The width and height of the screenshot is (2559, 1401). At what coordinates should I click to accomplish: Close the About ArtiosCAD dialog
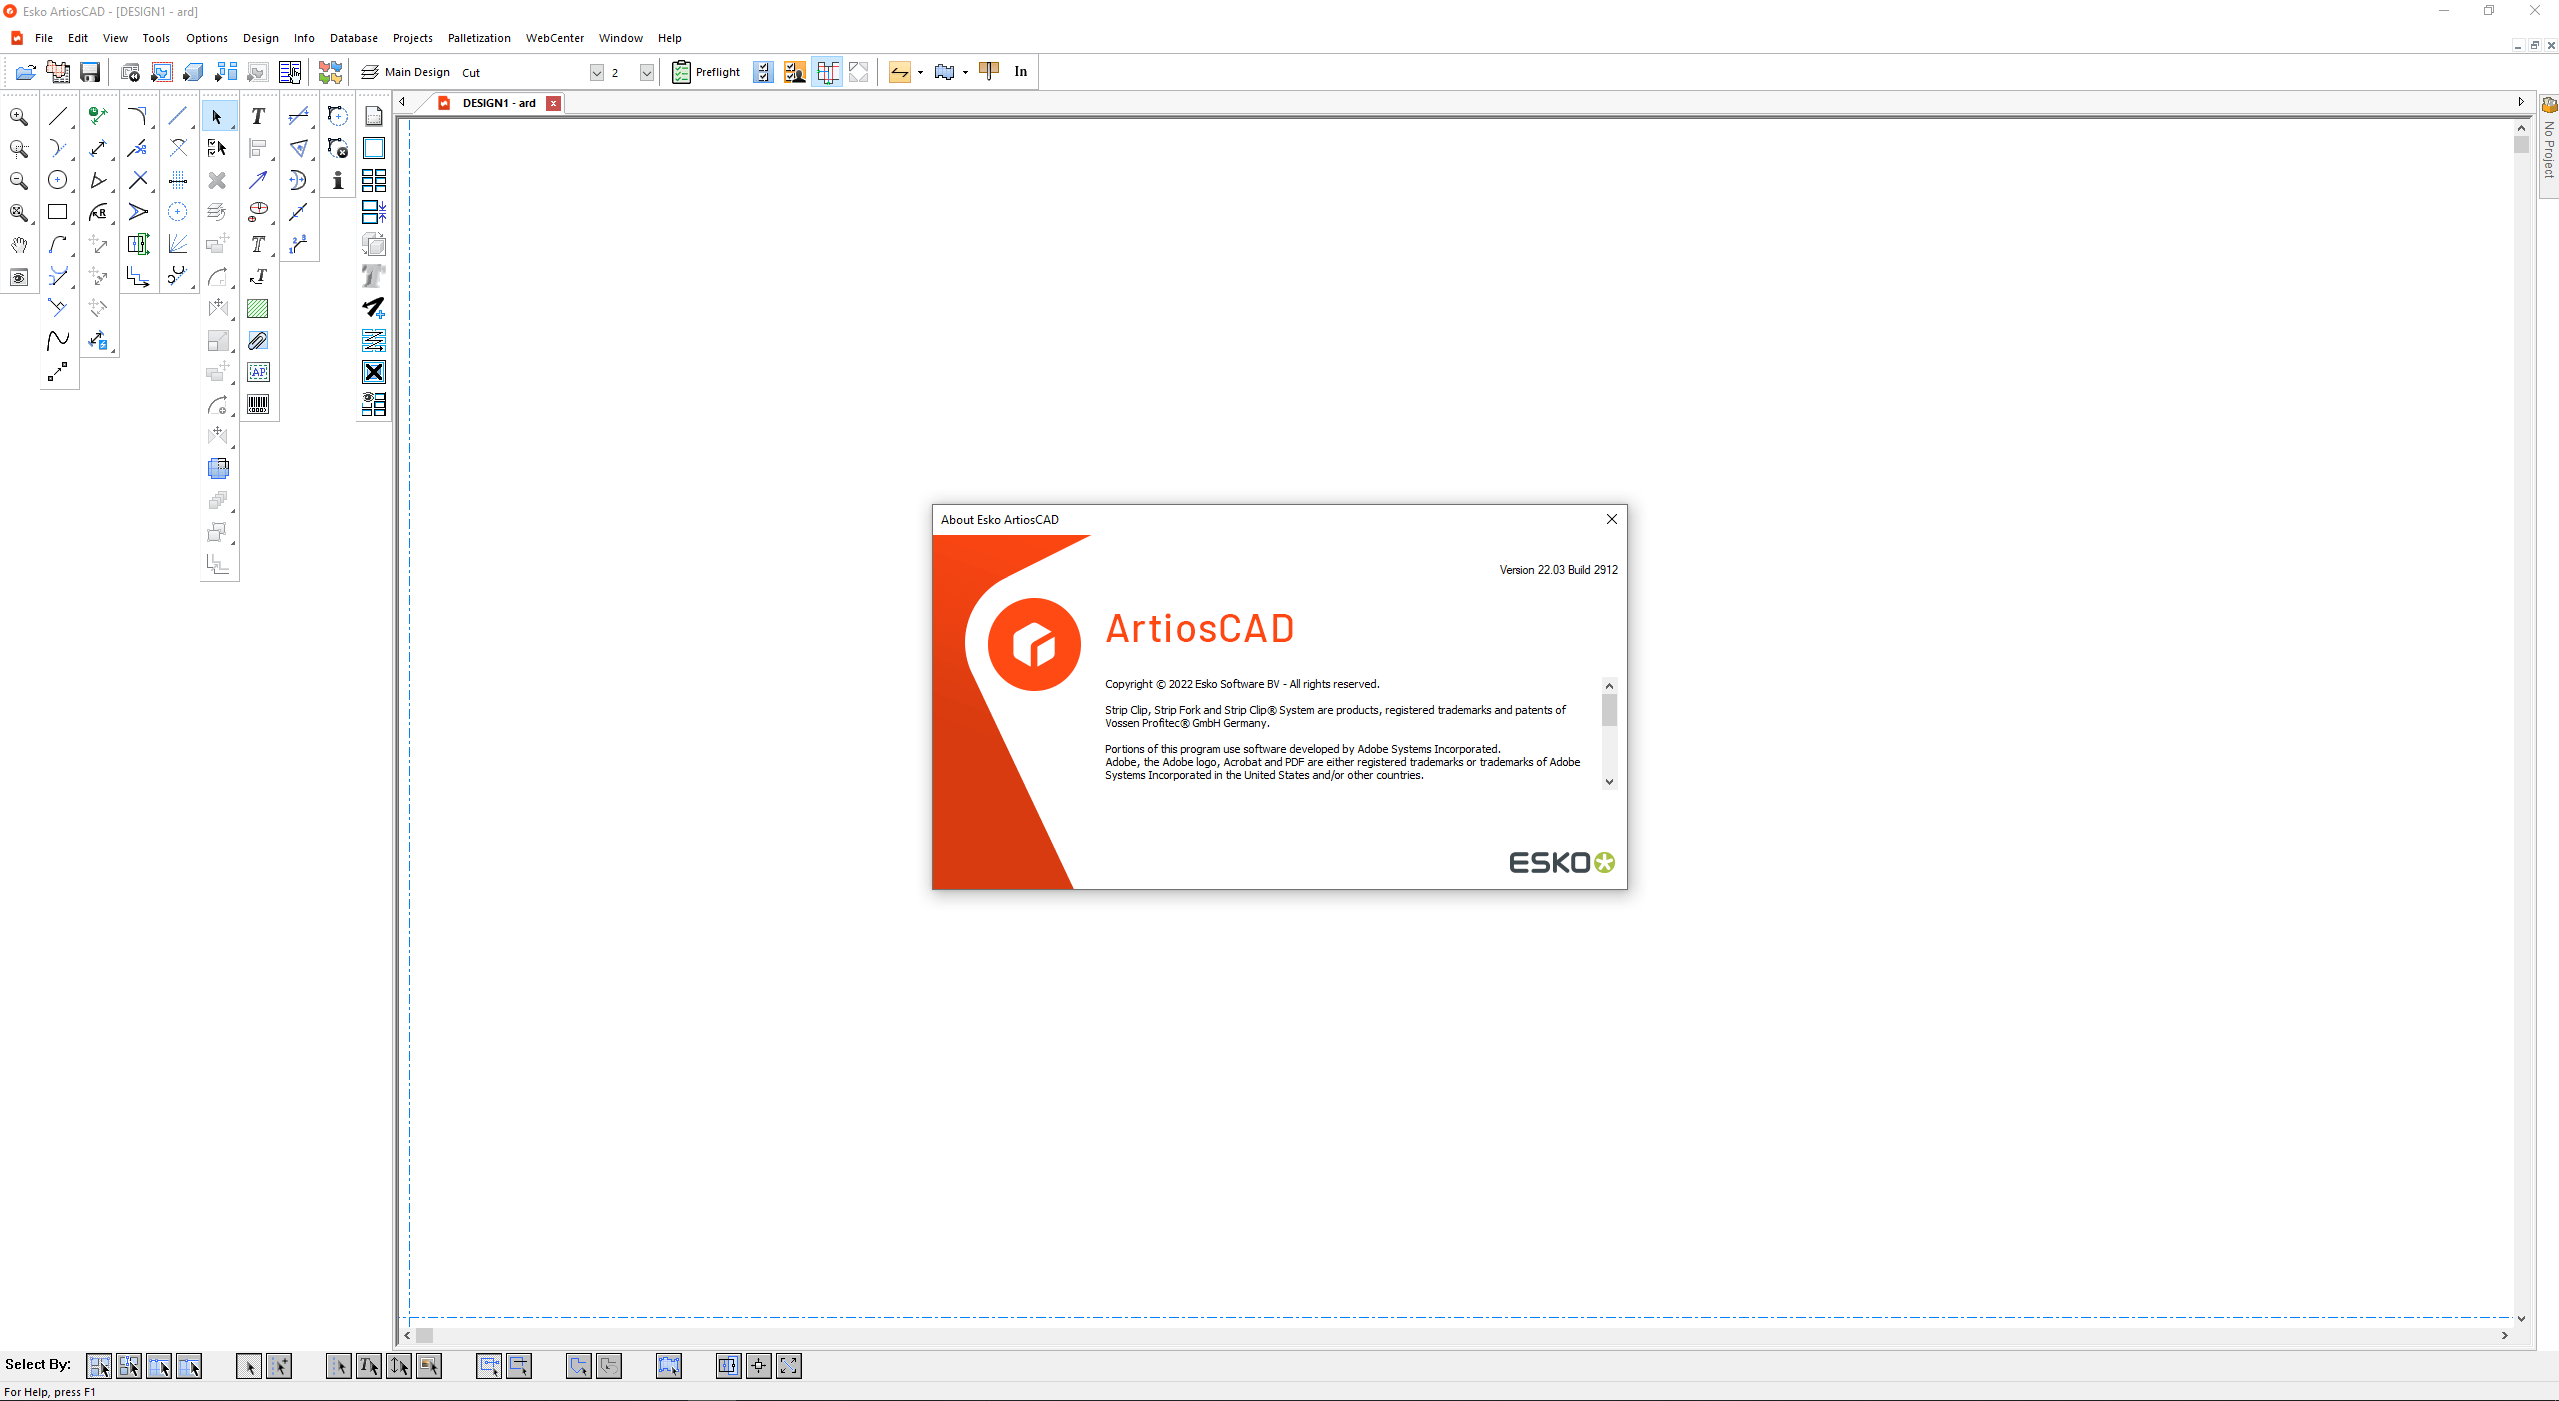pos(1612,519)
